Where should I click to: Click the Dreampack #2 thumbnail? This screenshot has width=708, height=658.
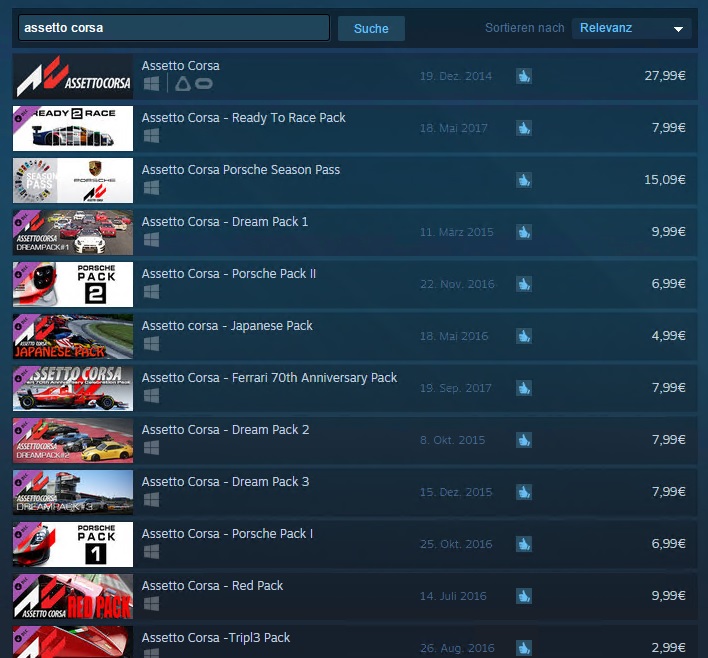pos(73,440)
